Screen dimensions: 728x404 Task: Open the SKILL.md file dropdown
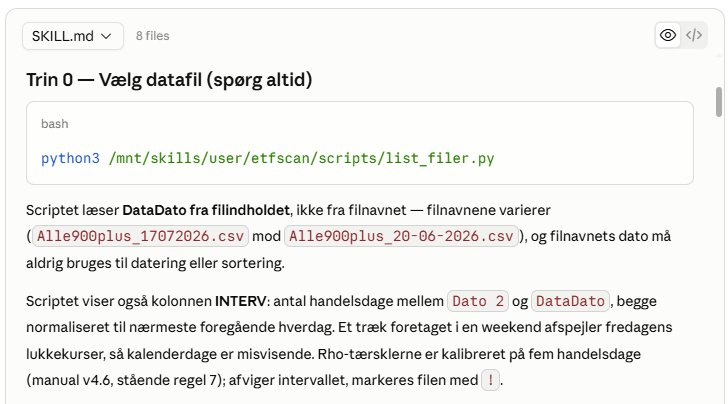73,36
